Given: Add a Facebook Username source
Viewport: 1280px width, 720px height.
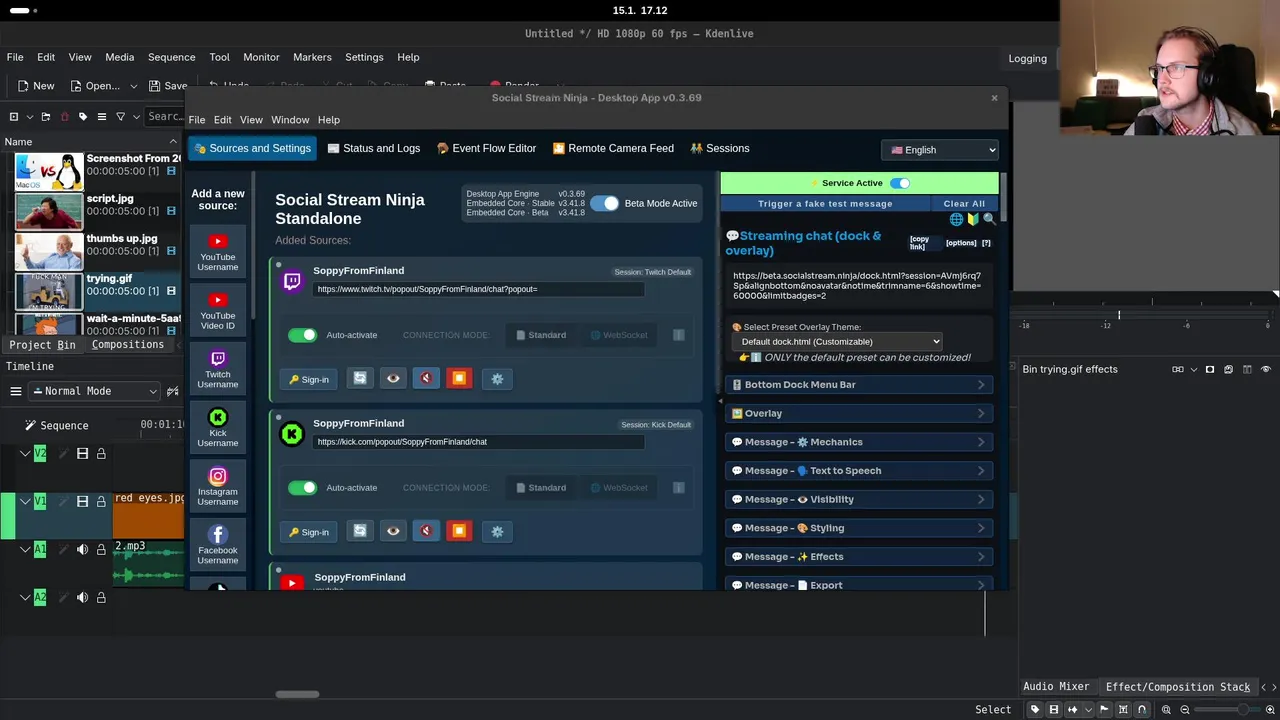Looking at the screenshot, I should click(x=218, y=545).
